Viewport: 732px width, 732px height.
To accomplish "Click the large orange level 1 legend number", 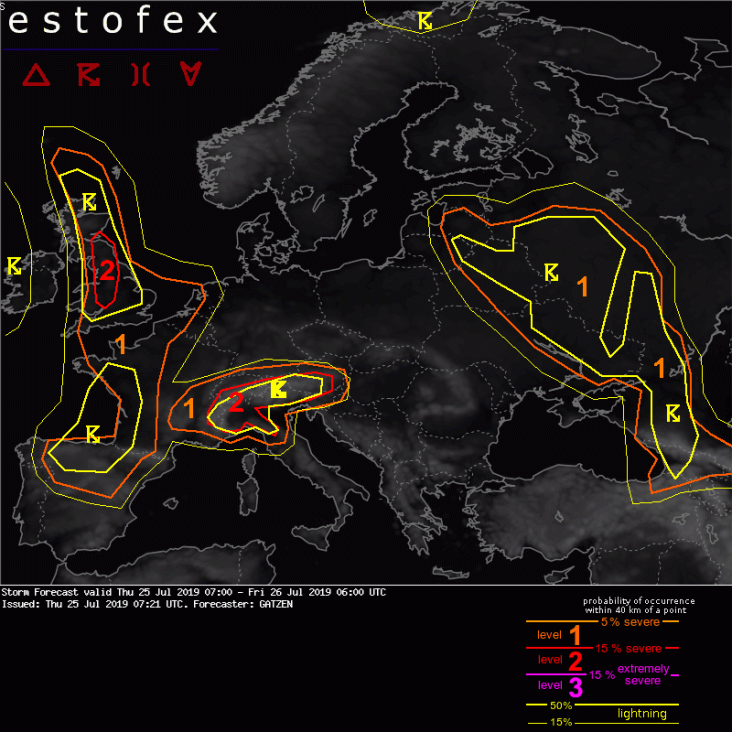I will pyautogui.click(x=575, y=636).
